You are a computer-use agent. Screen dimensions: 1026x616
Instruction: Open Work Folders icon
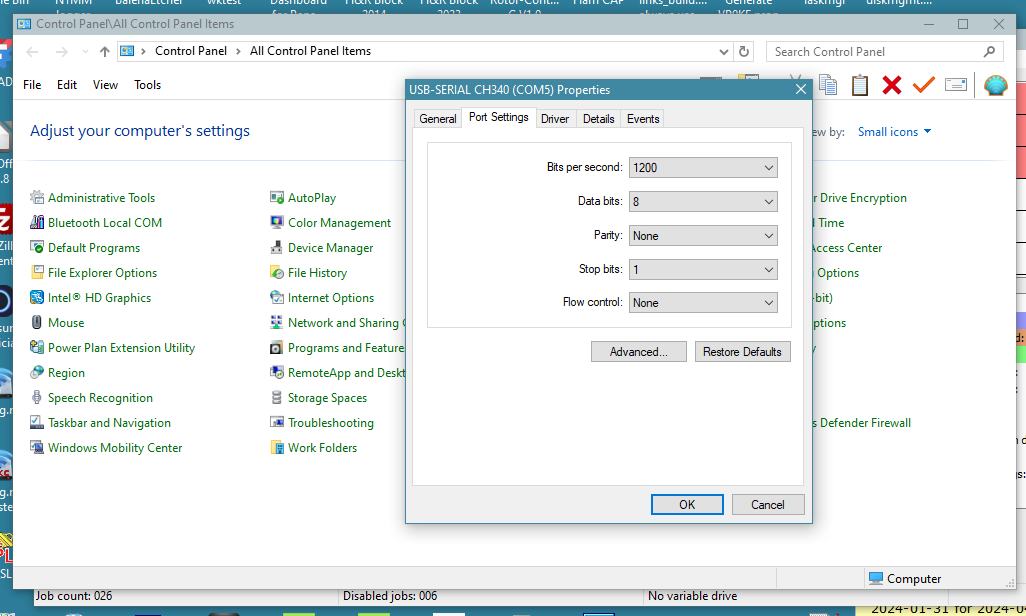pyautogui.click(x=277, y=448)
